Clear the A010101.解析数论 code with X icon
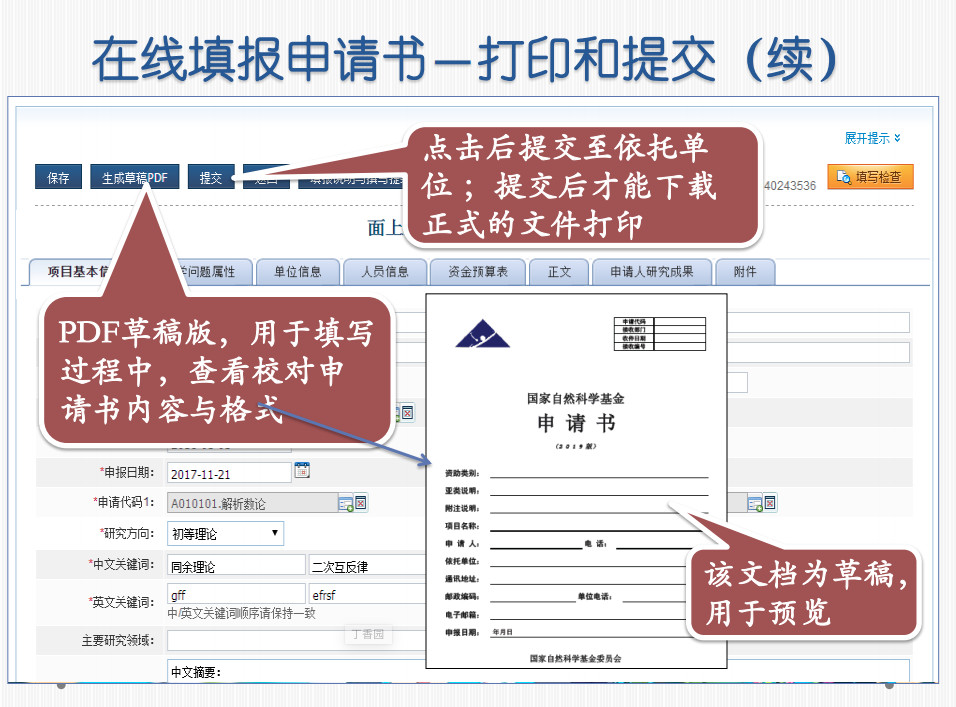956x707 pixels. 361,503
